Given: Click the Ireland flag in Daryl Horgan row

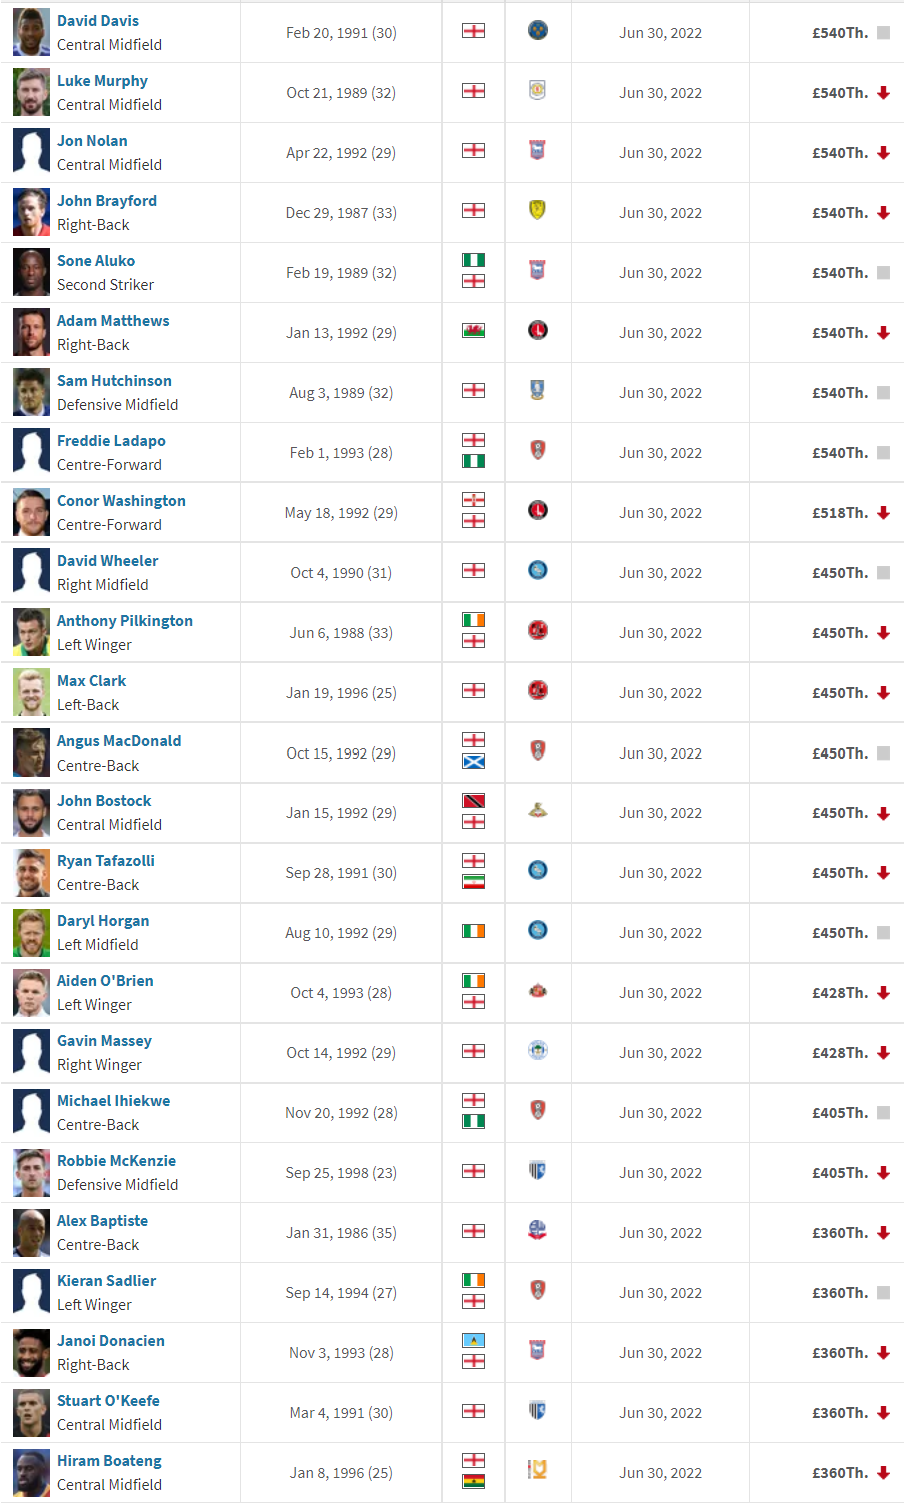Looking at the screenshot, I should click(474, 931).
